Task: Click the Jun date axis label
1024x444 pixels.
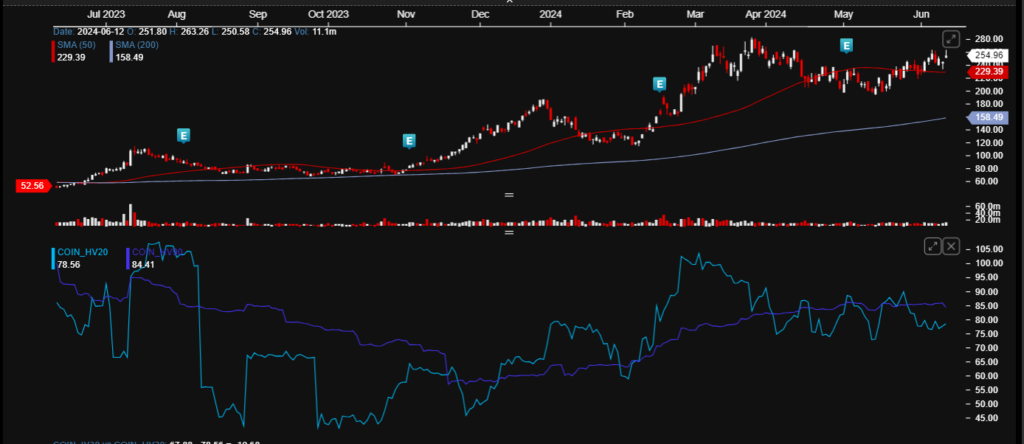Action: pos(921,14)
